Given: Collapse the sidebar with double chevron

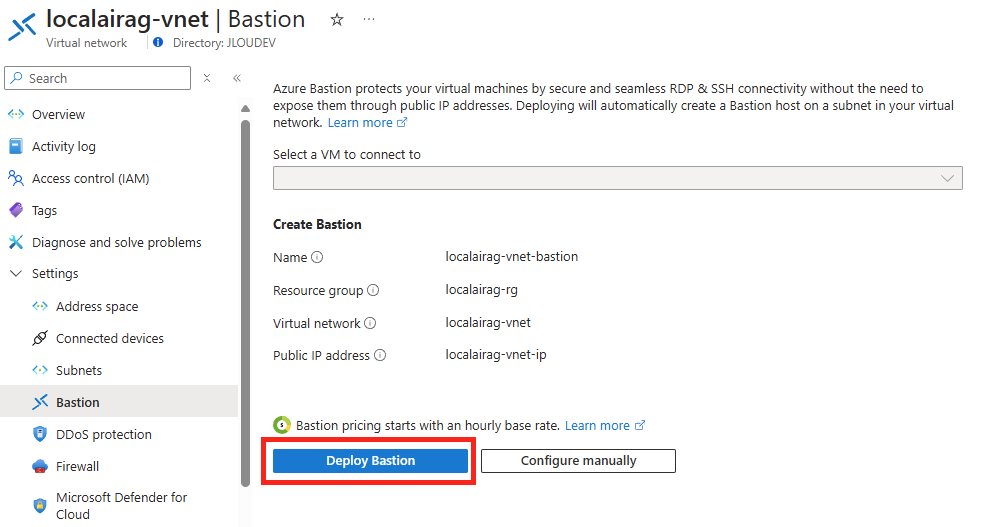Looking at the screenshot, I should [237, 78].
